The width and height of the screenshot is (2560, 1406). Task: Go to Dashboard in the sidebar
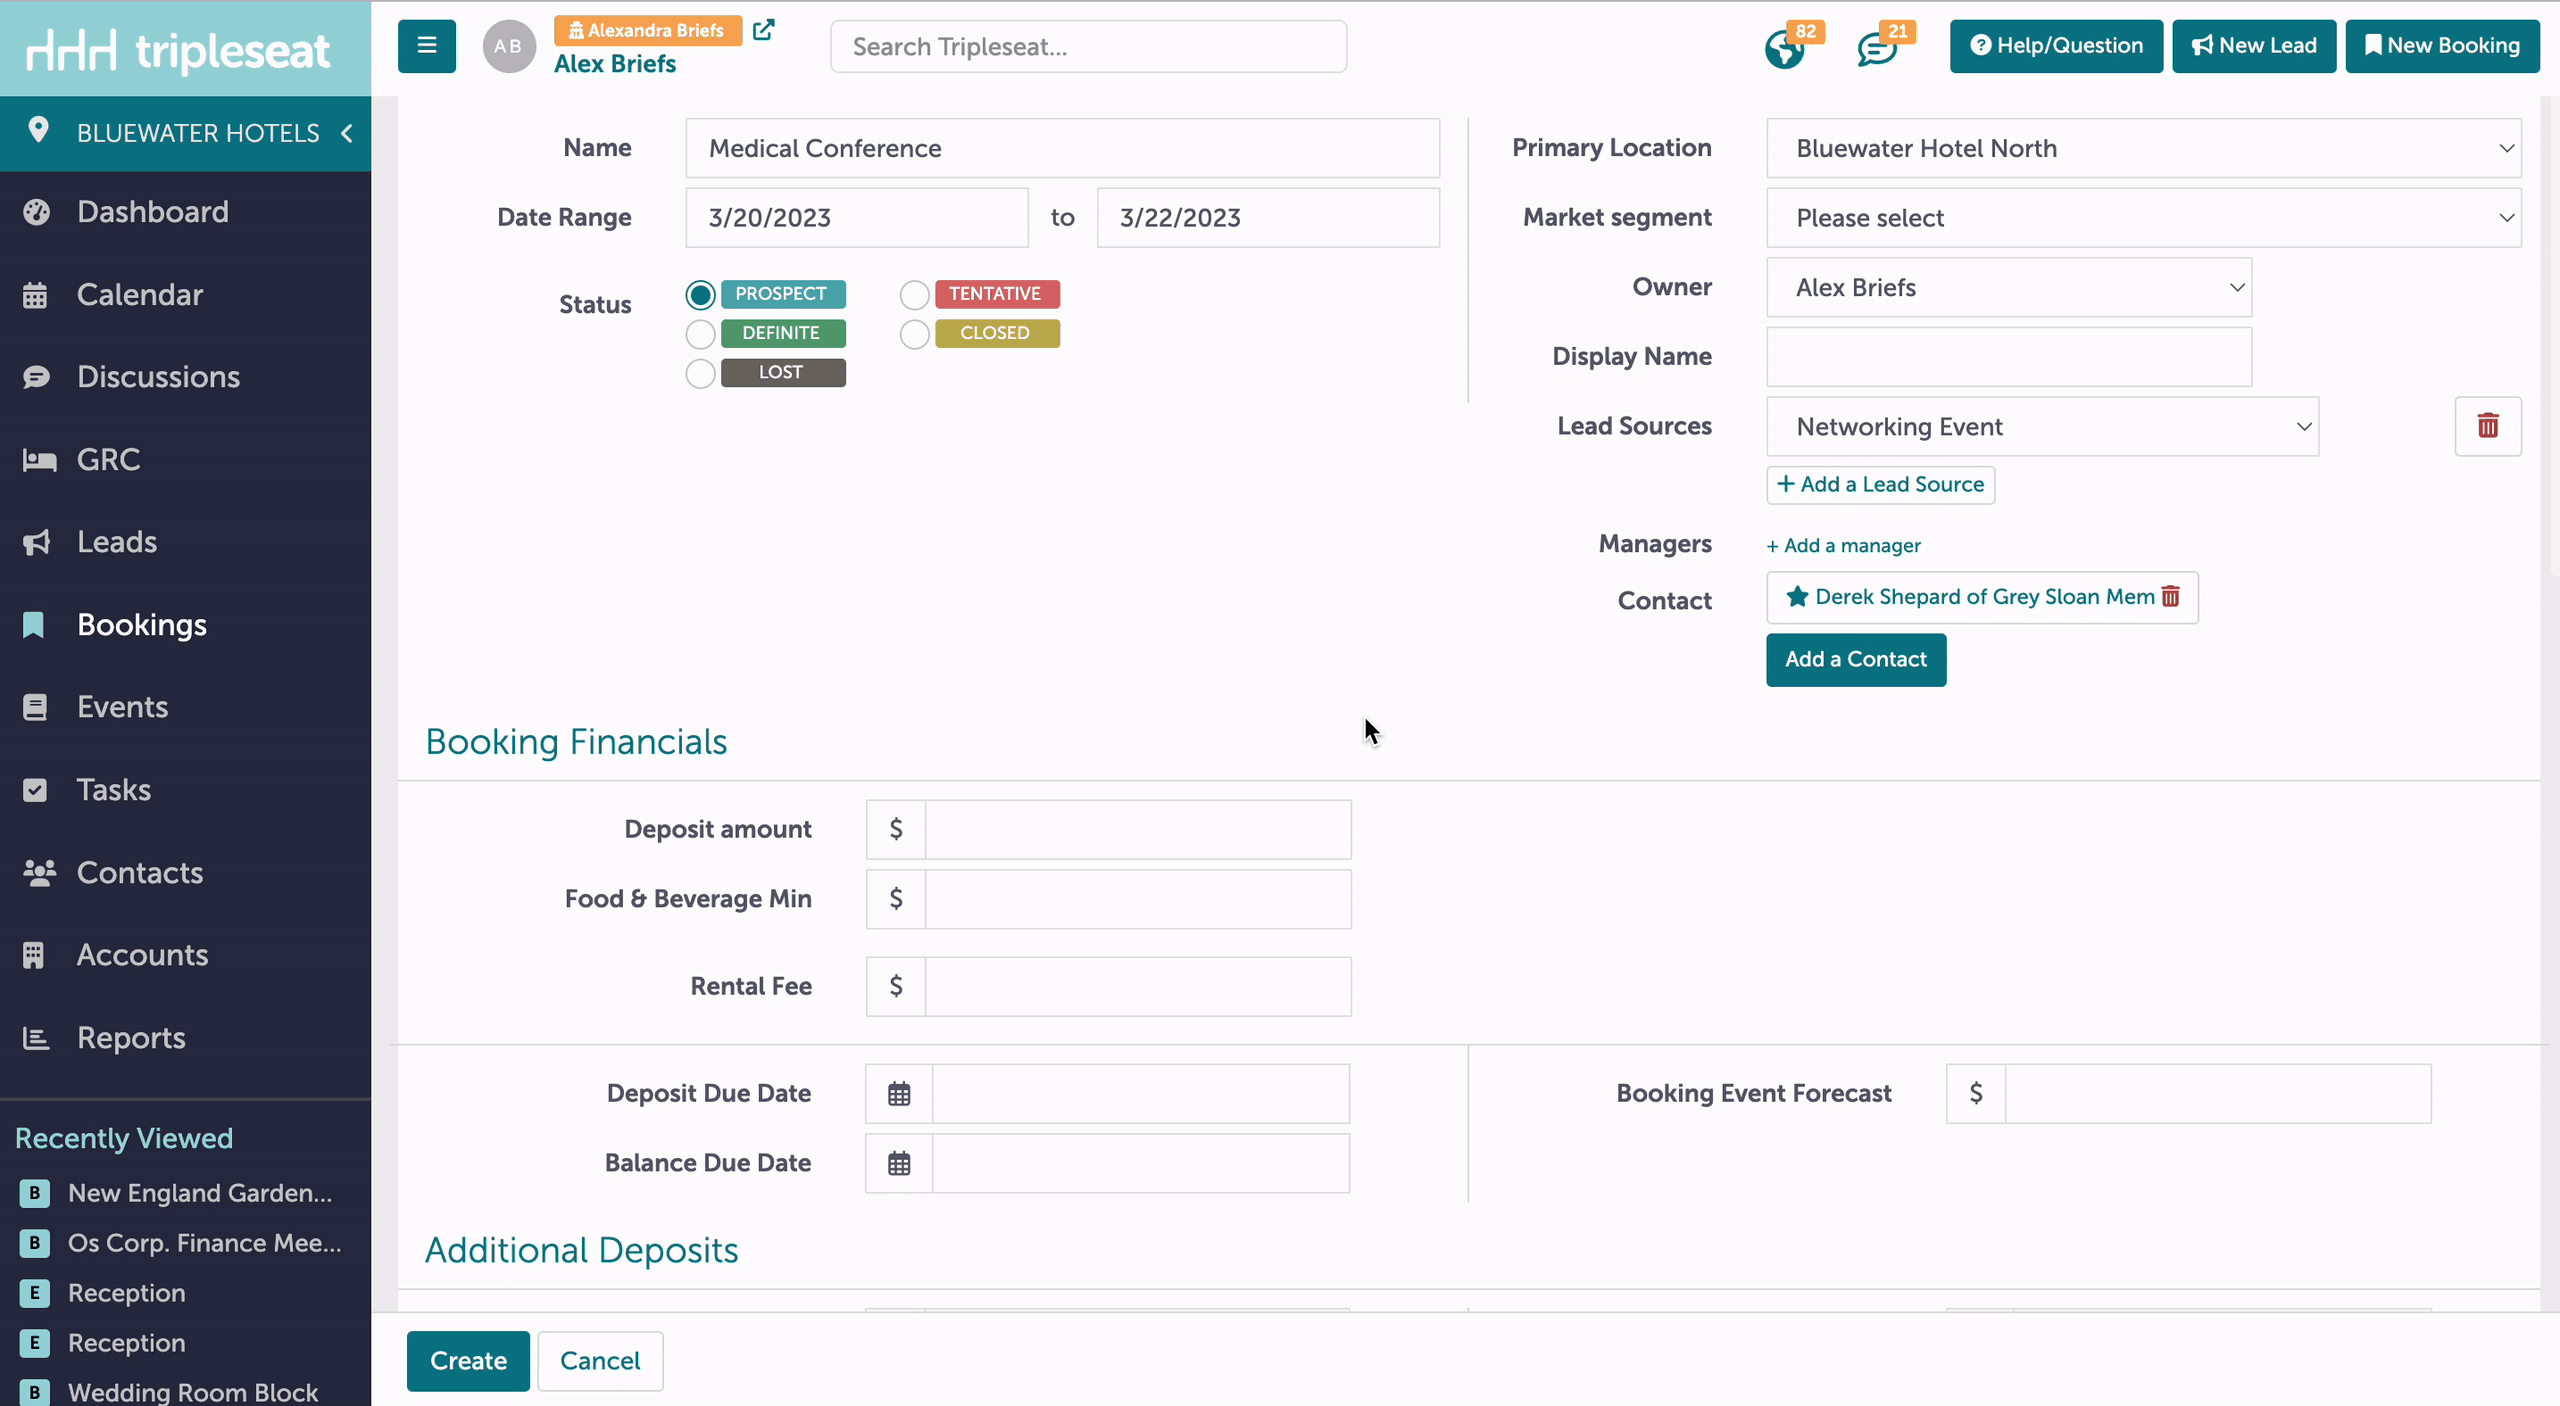(153, 212)
